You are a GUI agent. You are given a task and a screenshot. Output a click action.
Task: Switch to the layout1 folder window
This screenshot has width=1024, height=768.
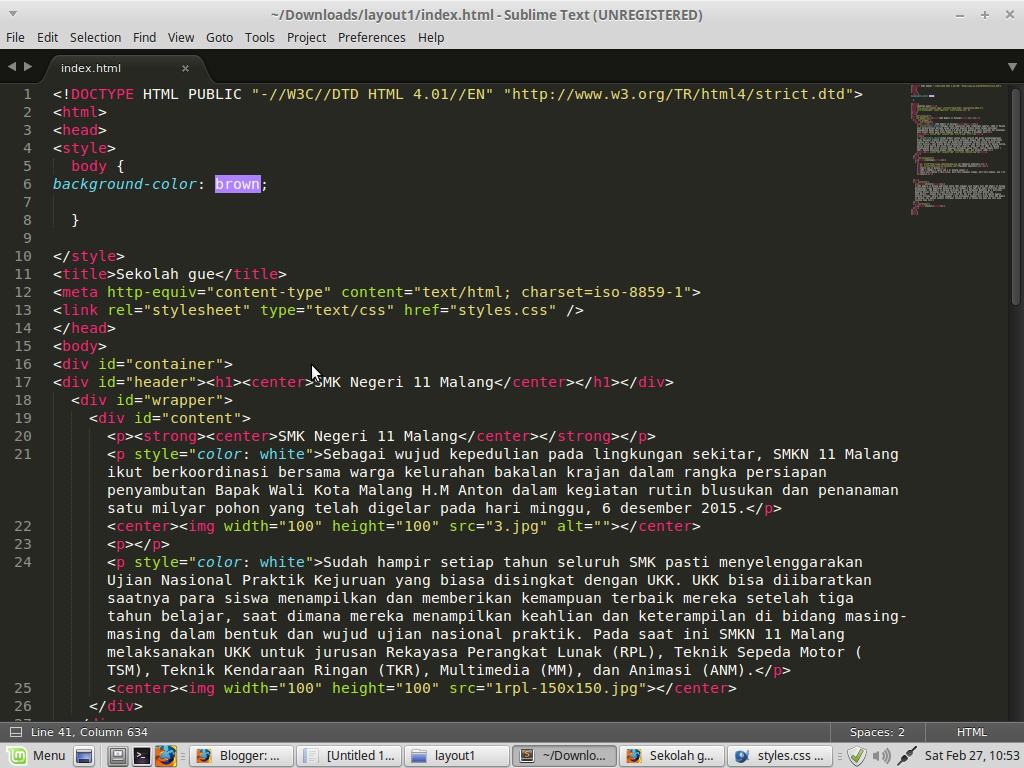point(456,756)
